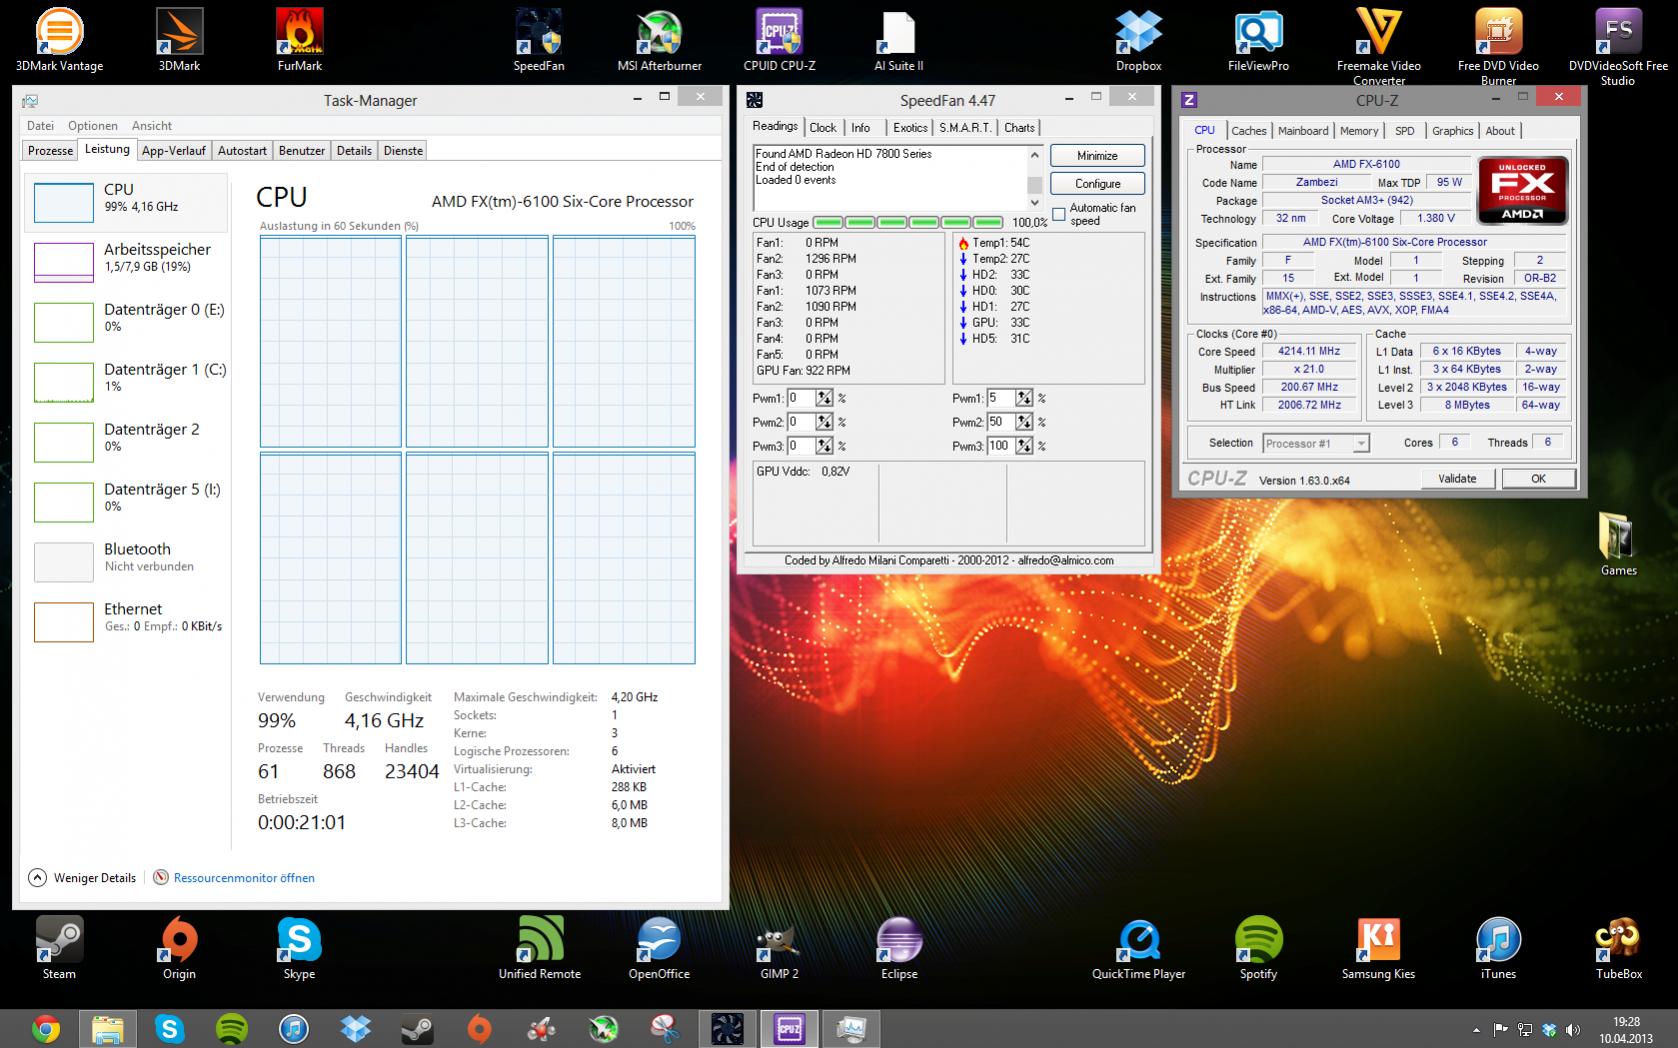Enable the Automatic fan speed checkbox
Viewport: 1678px width, 1048px height.
(1059, 215)
